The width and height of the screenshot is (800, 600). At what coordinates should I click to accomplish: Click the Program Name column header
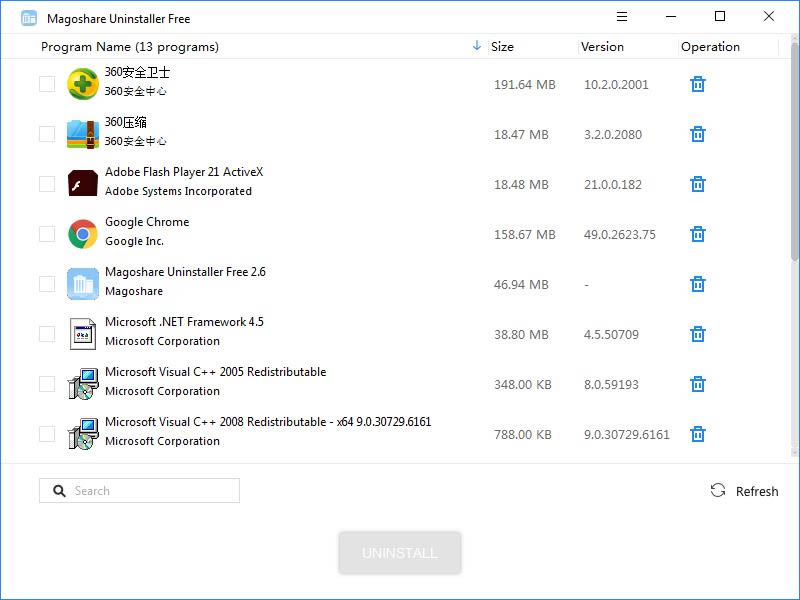coord(130,47)
